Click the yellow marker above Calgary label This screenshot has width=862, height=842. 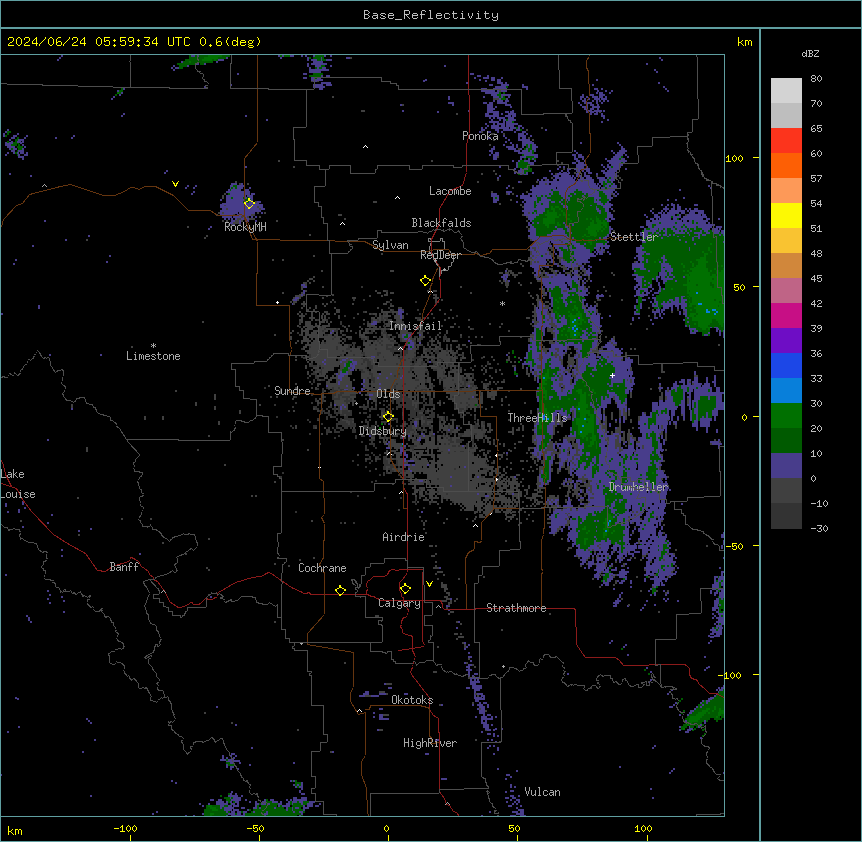tap(405, 589)
